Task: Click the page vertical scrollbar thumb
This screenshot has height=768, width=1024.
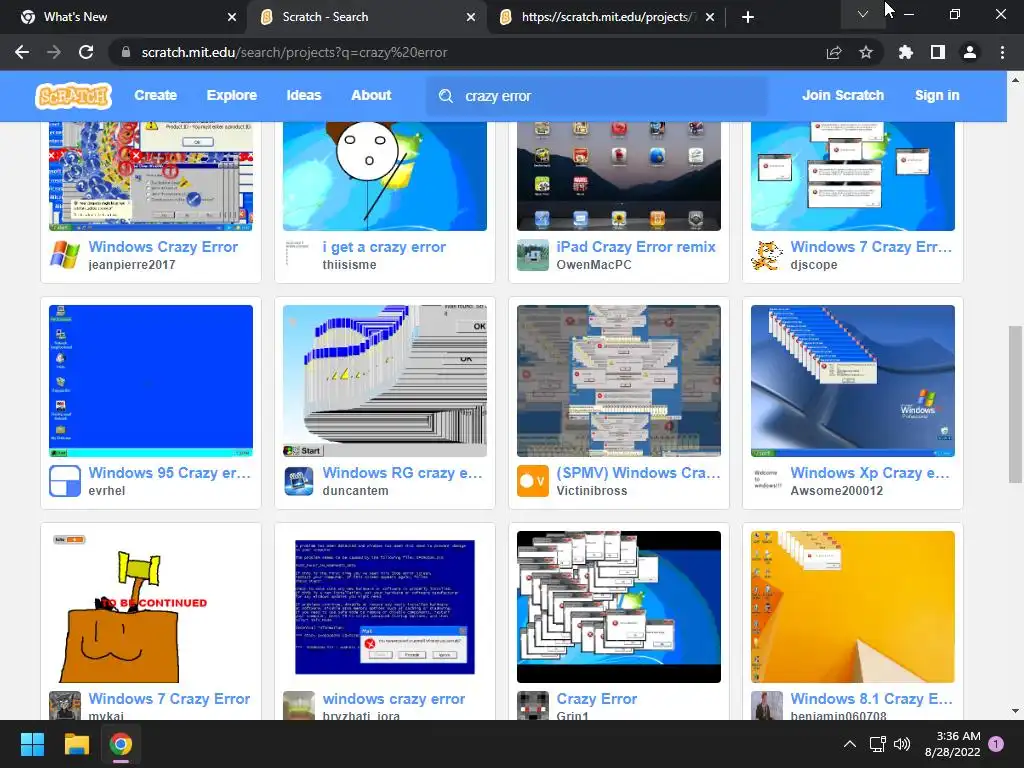Action: [1015, 404]
